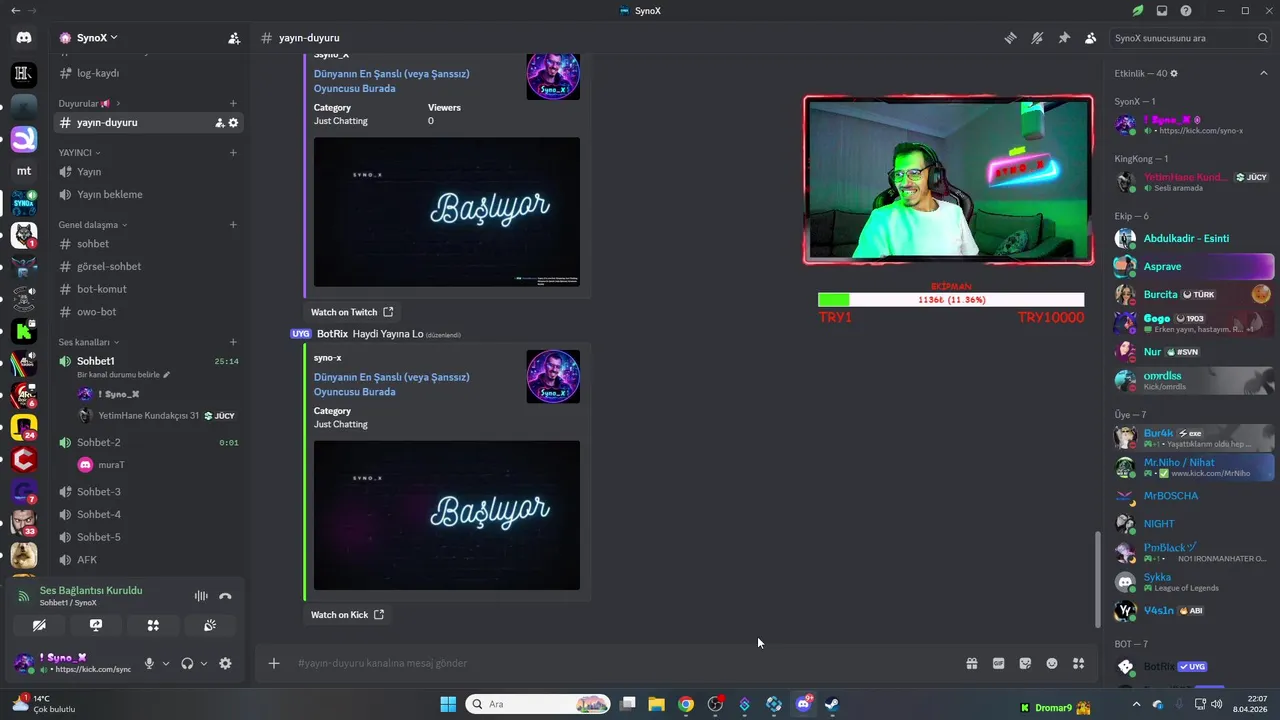This screenshot has height=720, width=1280.
Task: Toggle the headphone deafen button
Action: pos(187,663)
